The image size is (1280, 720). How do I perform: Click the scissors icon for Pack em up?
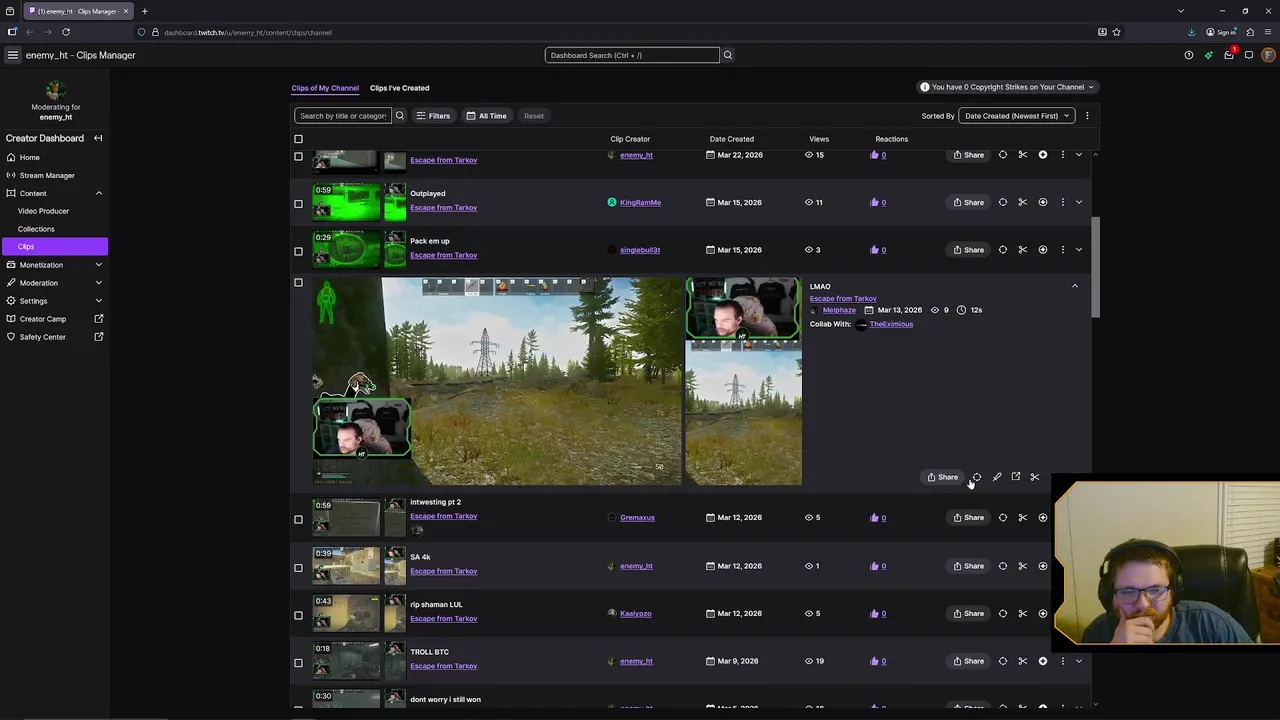point(1023,250)
